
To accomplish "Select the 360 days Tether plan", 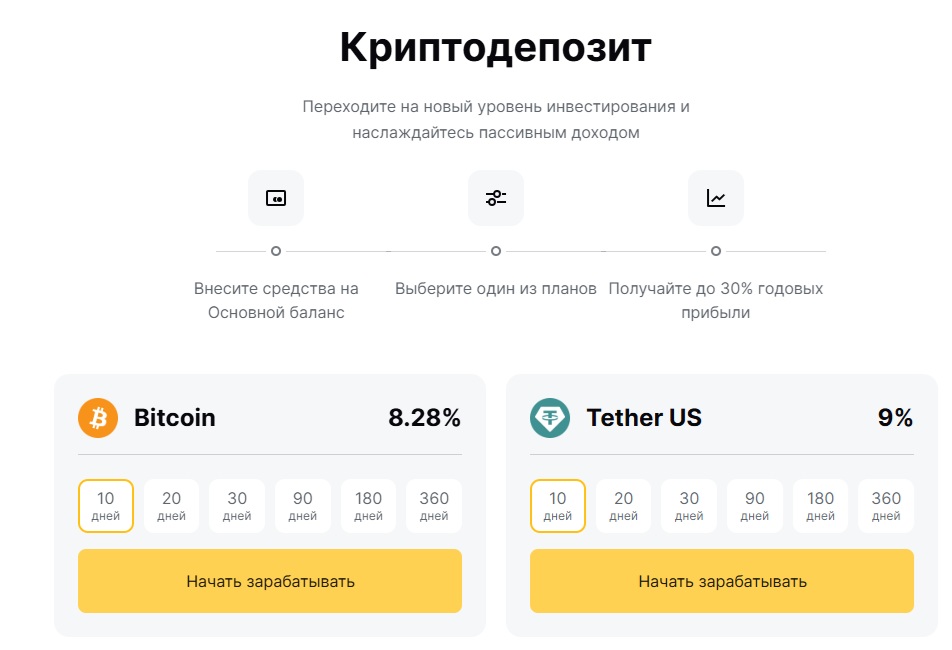I will pyautogui.click(x=886, y=506).
